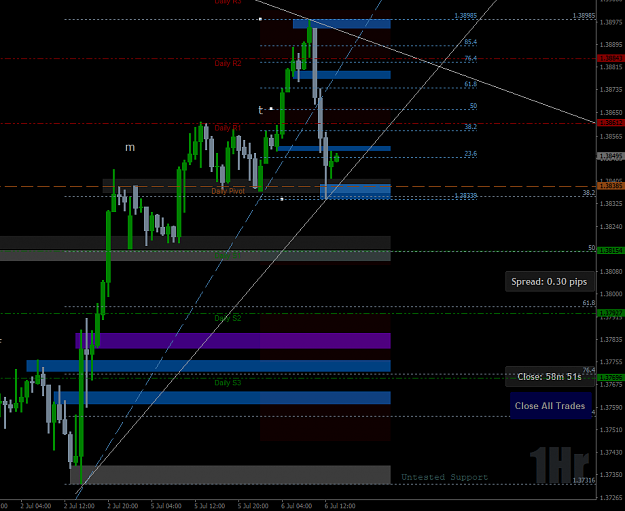
Task: Click the blue 1.38338 Fibonacci low label
Action: [466, 196]
